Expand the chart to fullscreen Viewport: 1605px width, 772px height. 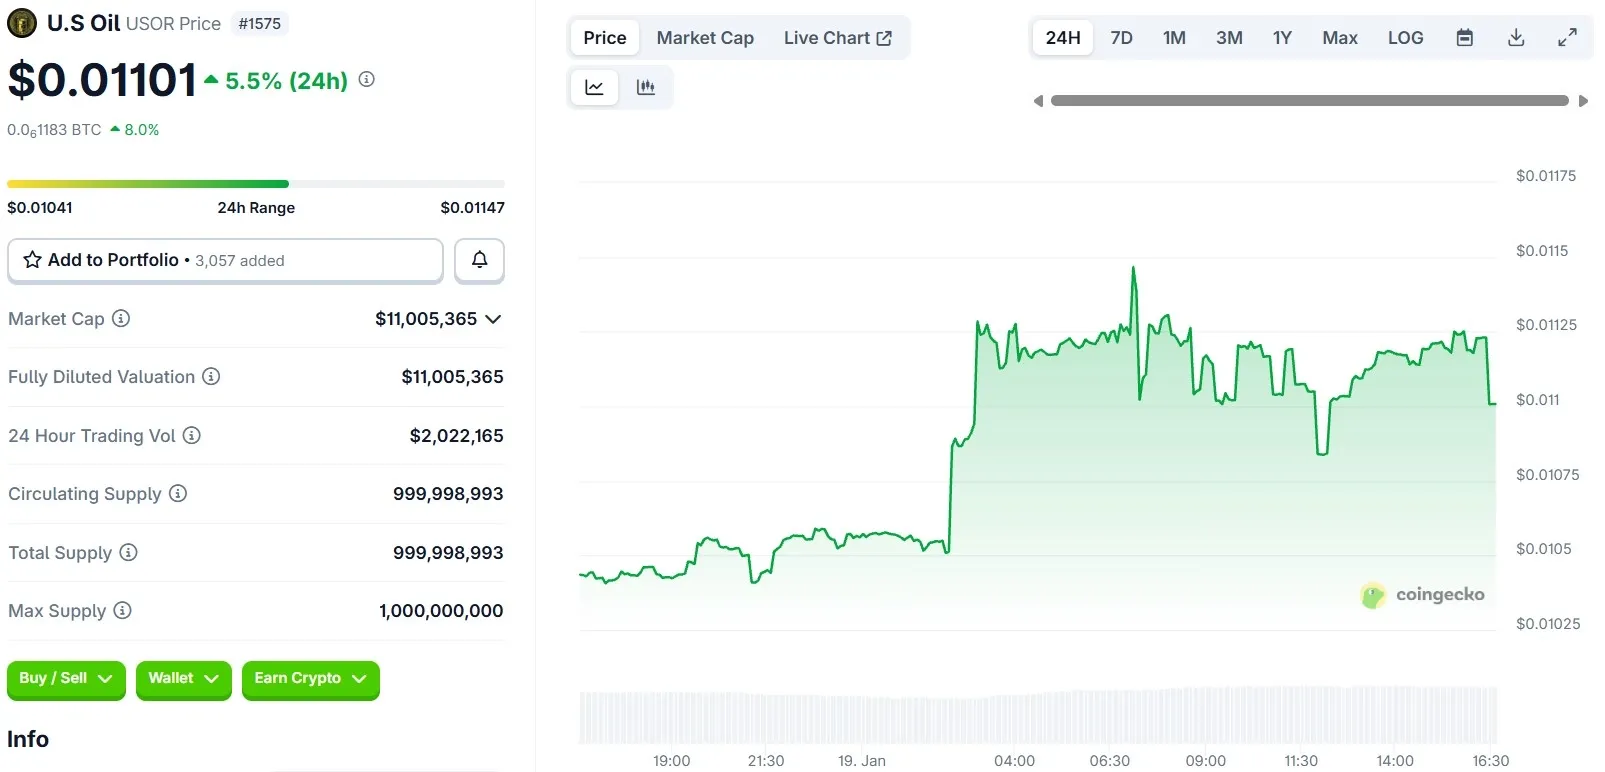[x=1567, y=38]
